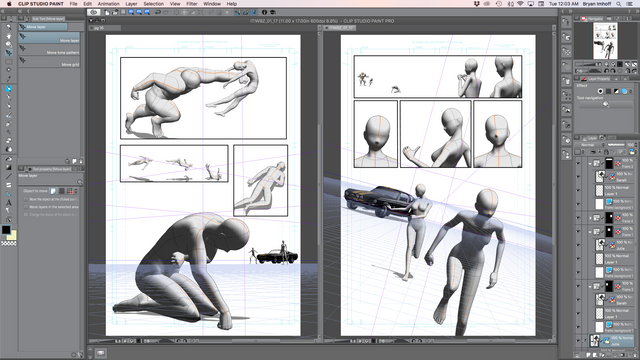
Task: Open the Filter menu
Action: tap(191, 4)
